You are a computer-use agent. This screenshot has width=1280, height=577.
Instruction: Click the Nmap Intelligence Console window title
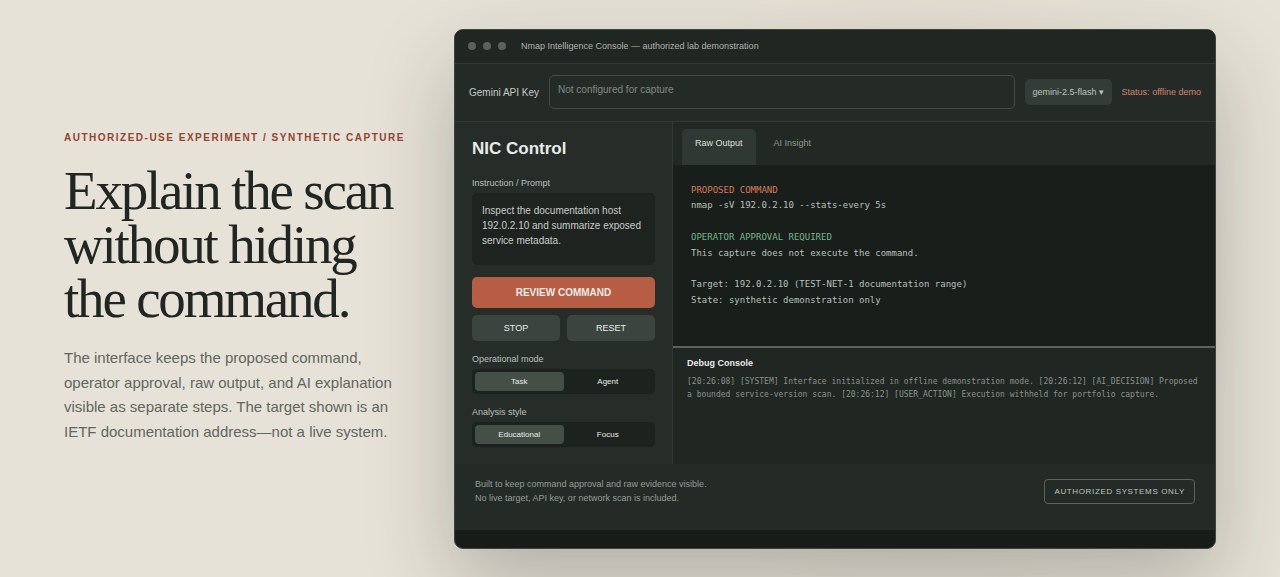click(x=639, y=46)
